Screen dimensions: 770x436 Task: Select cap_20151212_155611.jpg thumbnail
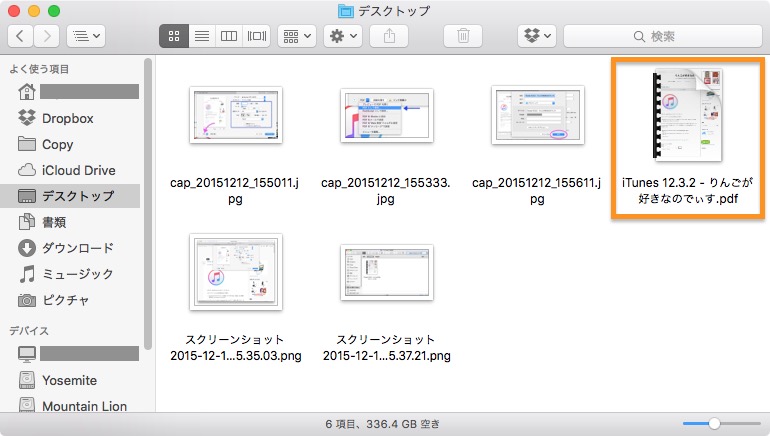click(x=538, y=115)
